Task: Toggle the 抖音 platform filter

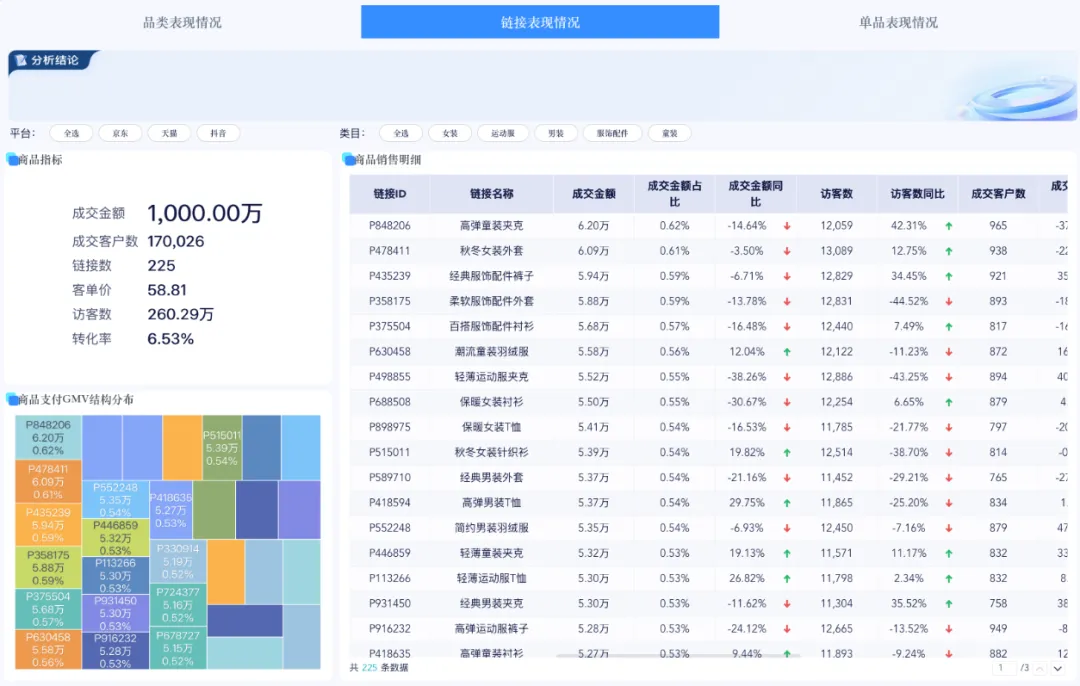Action: click(x=218, y=133)
